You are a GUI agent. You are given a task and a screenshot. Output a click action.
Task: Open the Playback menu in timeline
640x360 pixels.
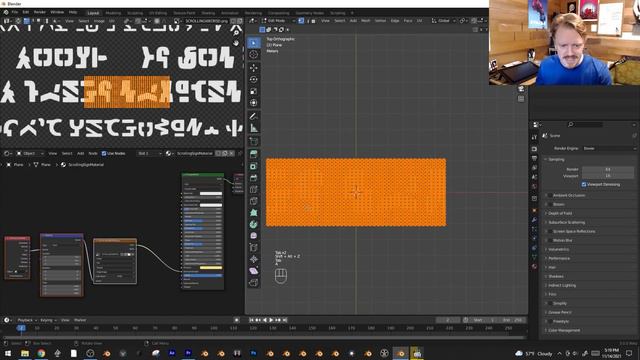(27, 320)
